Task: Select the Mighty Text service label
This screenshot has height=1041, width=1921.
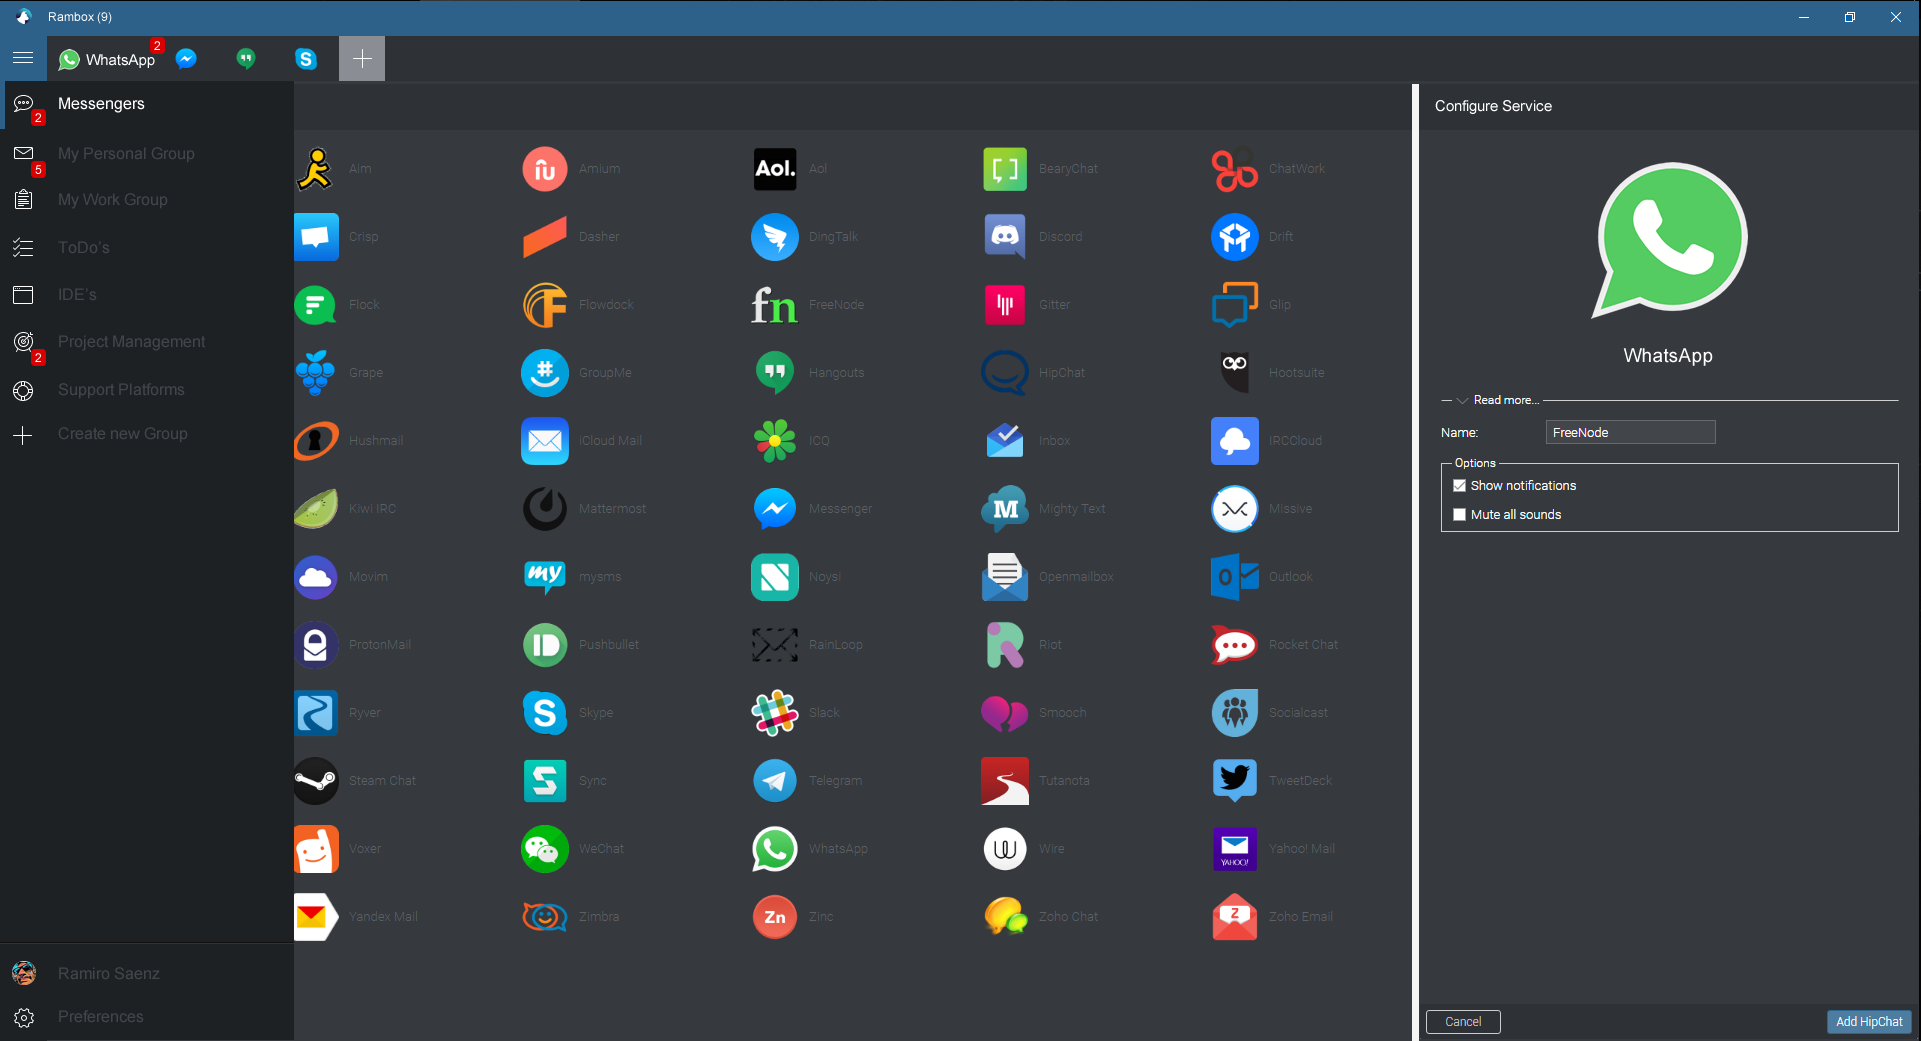Action: pos(1072,509)
